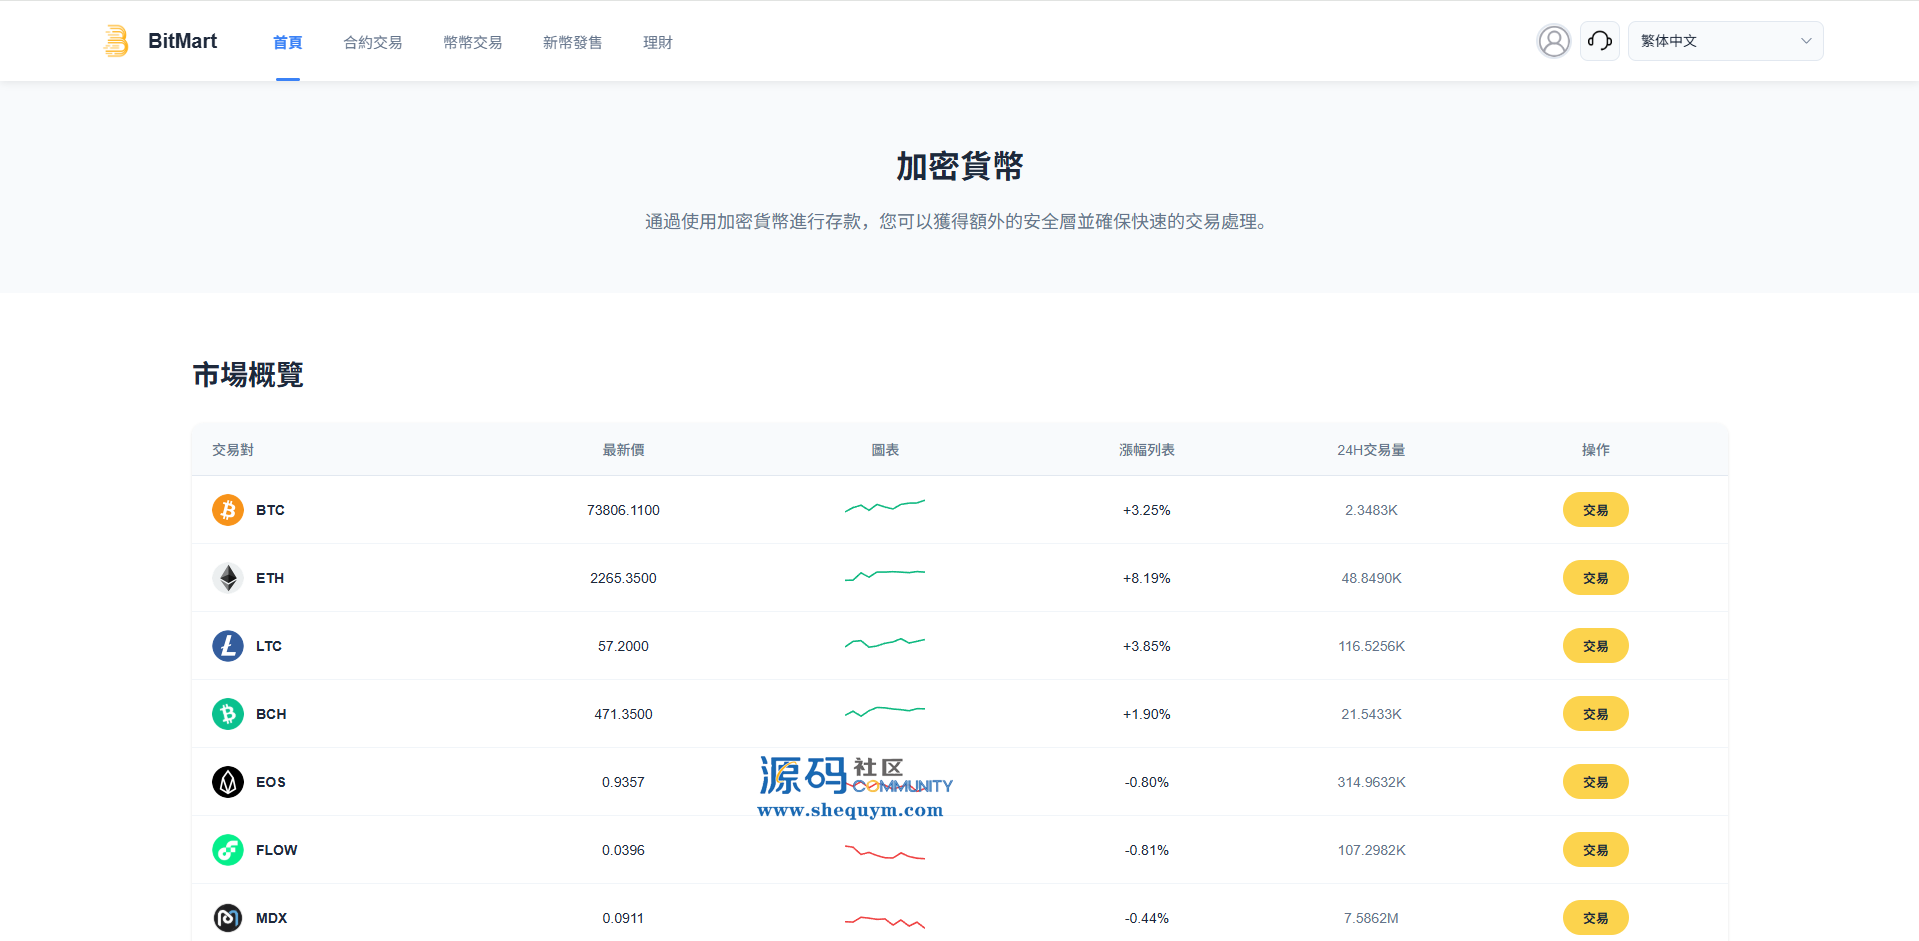Click the MDX coin icon
The image size is (1919, 941).
point(228,918)
